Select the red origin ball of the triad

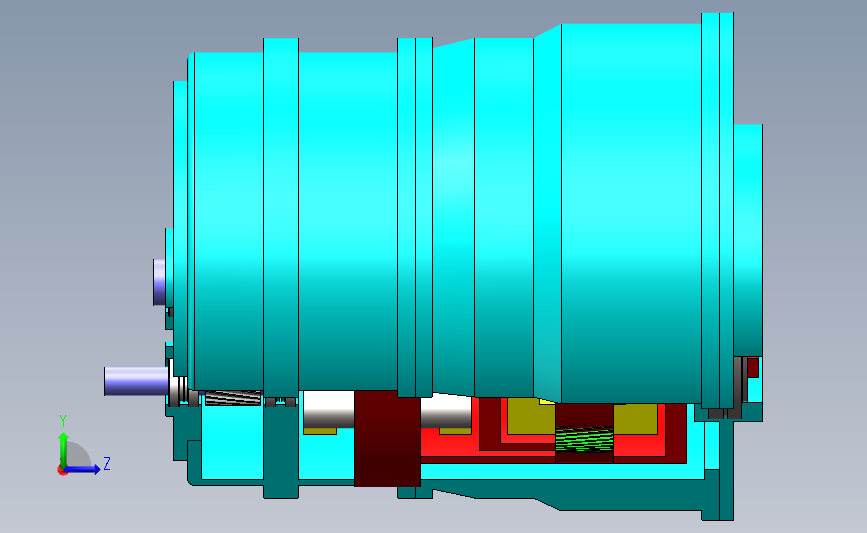click(x=62, y=471)
